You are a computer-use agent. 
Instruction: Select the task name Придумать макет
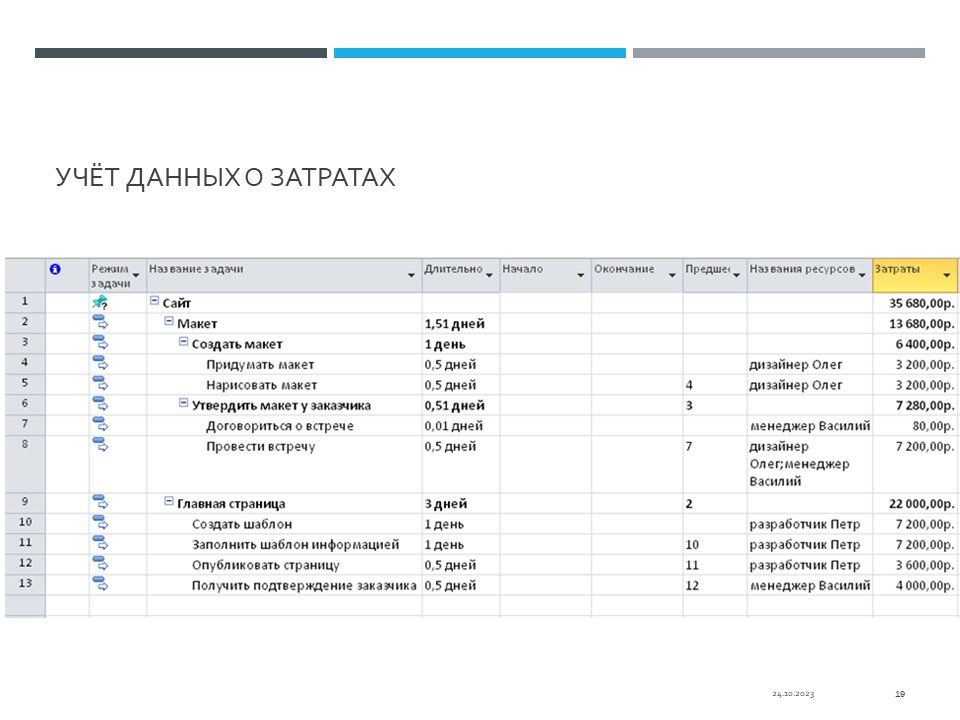point(260,365)
